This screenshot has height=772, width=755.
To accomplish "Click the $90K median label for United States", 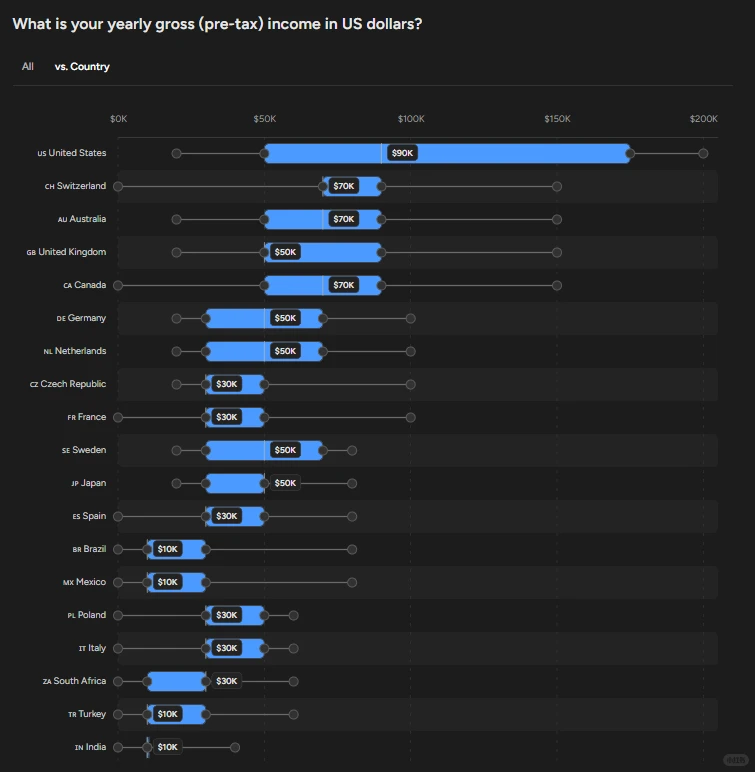I will [x=402, y=153].
